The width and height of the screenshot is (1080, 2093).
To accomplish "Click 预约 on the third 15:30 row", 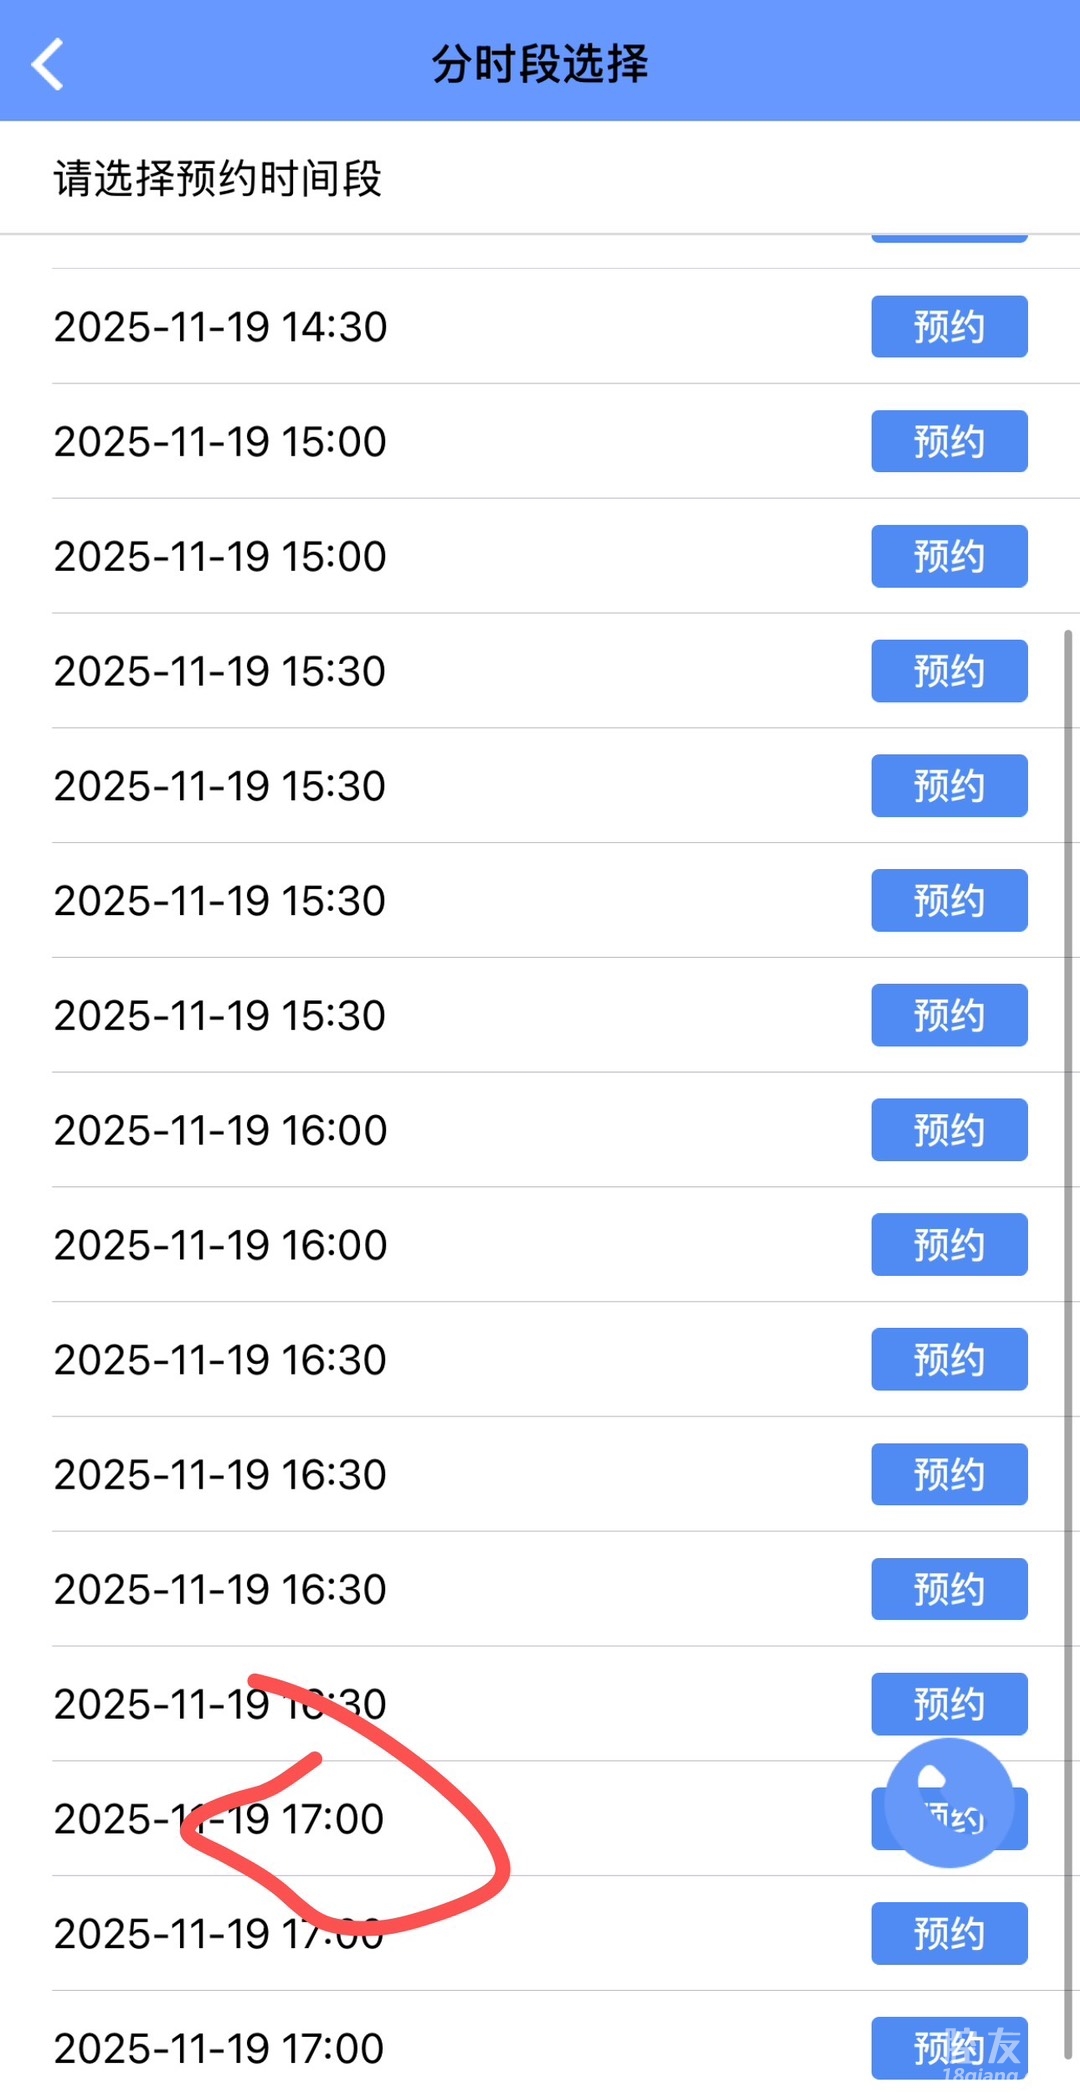I will [x=948, y=900].
